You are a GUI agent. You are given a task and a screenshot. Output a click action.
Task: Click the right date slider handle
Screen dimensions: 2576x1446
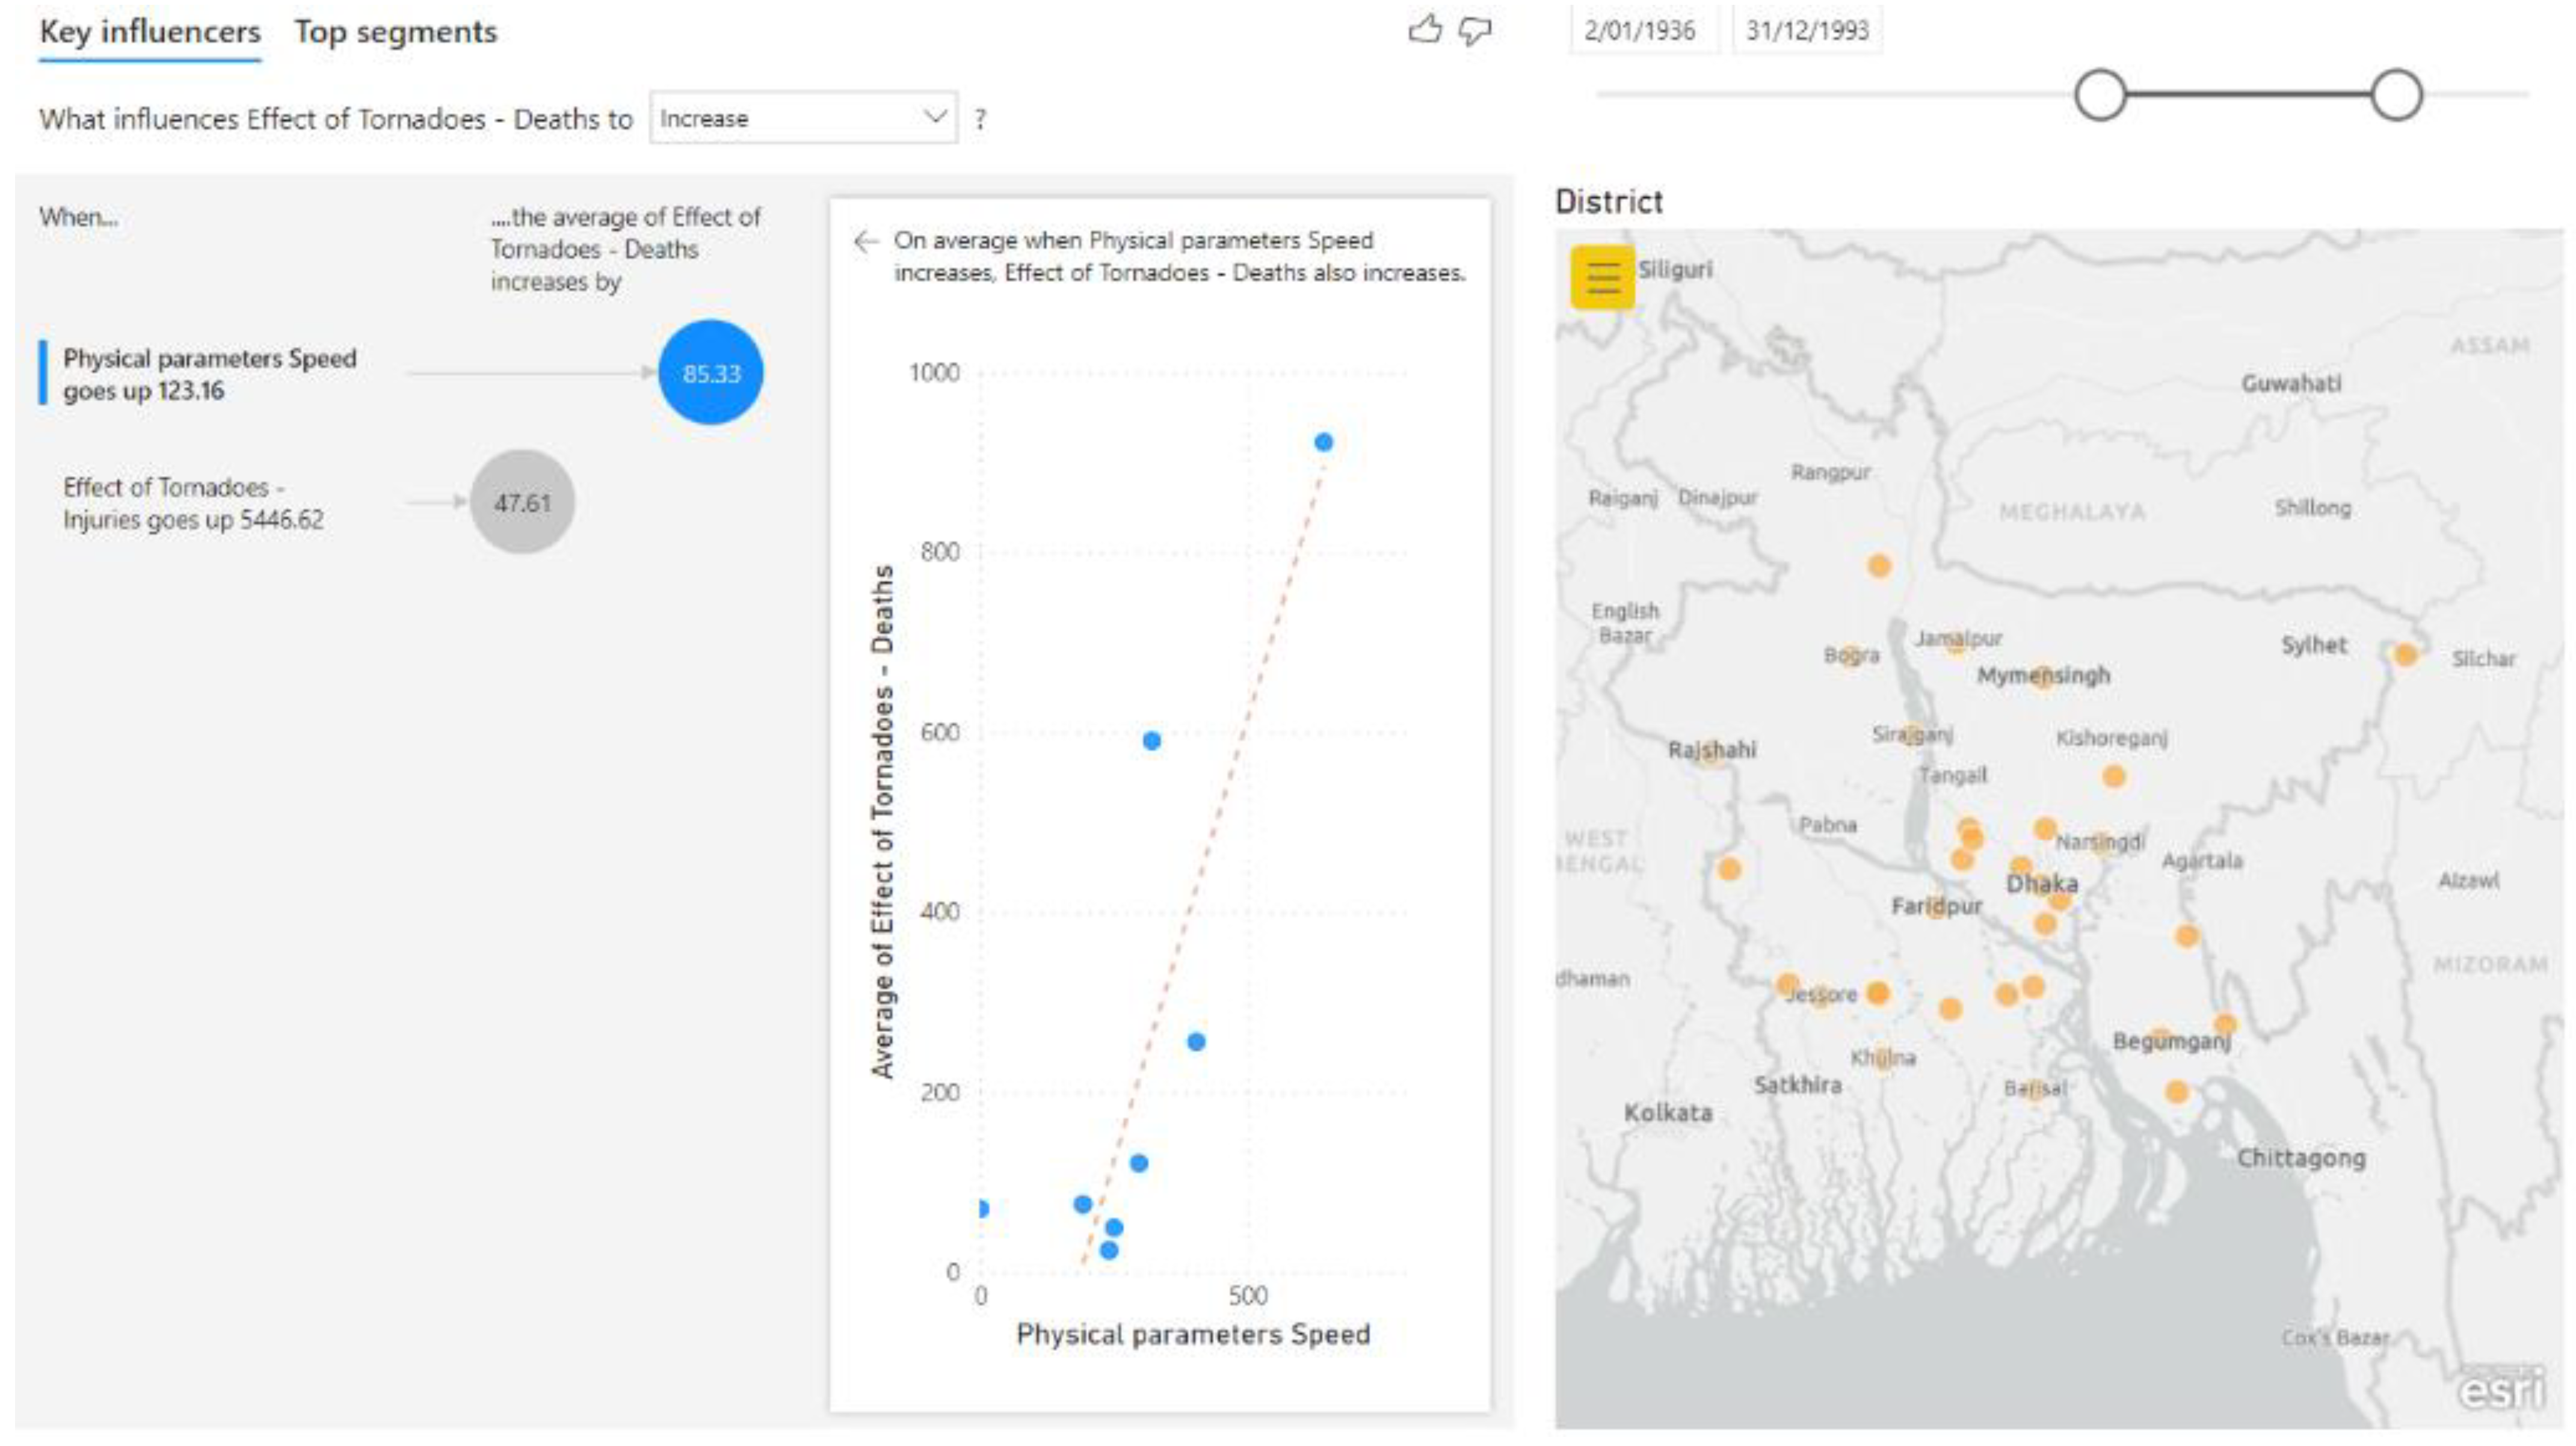2396,95
